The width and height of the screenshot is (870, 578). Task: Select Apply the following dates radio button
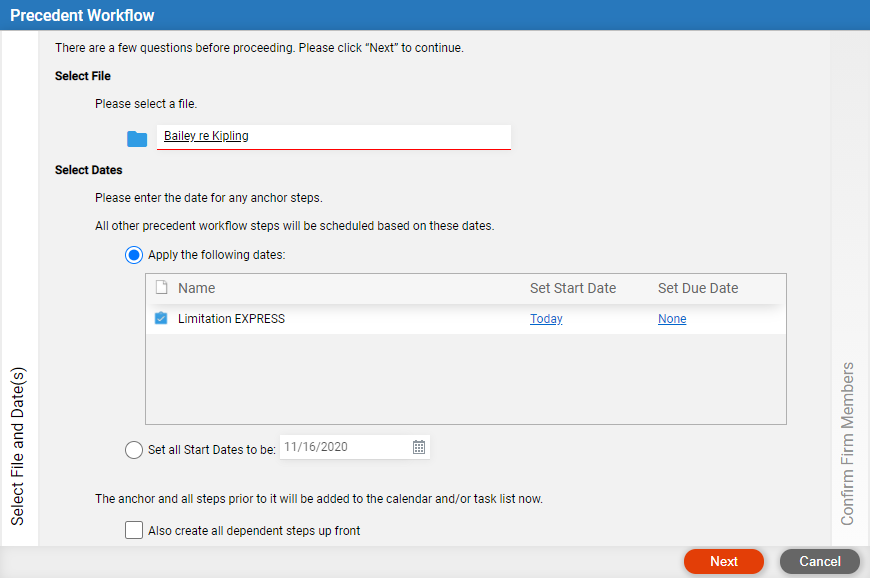[134, 255]
